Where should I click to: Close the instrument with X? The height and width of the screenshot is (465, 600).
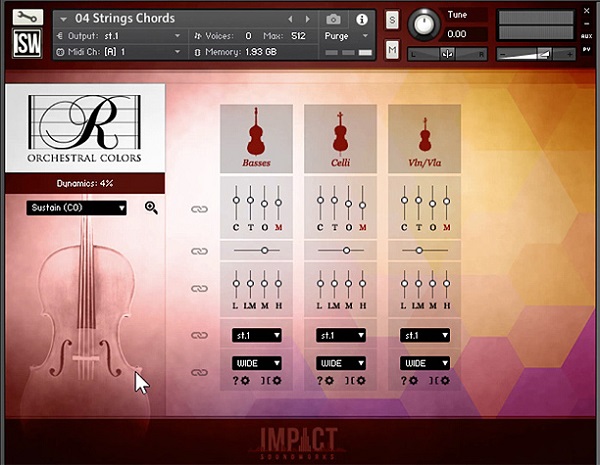tap(587, 11)
